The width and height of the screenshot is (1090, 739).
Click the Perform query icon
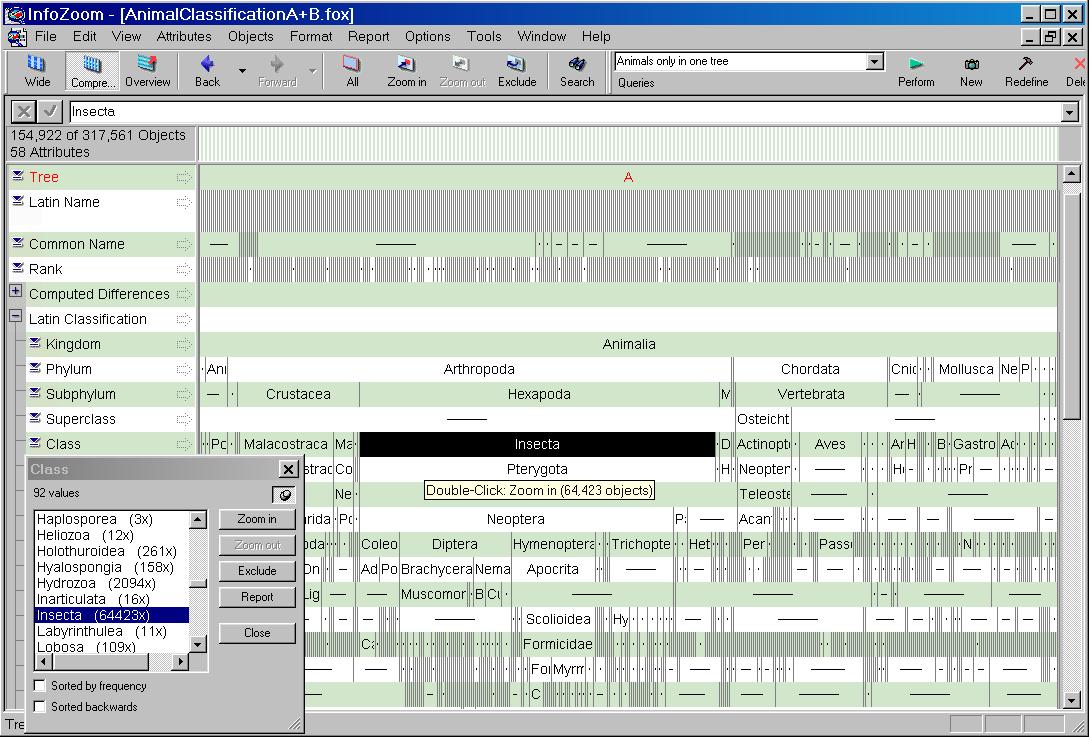(915, 70)
